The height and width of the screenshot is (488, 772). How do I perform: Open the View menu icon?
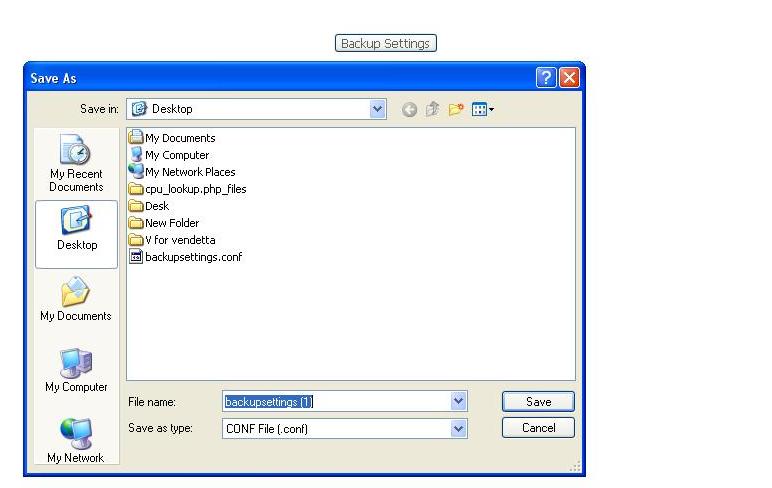pos(482,109)
